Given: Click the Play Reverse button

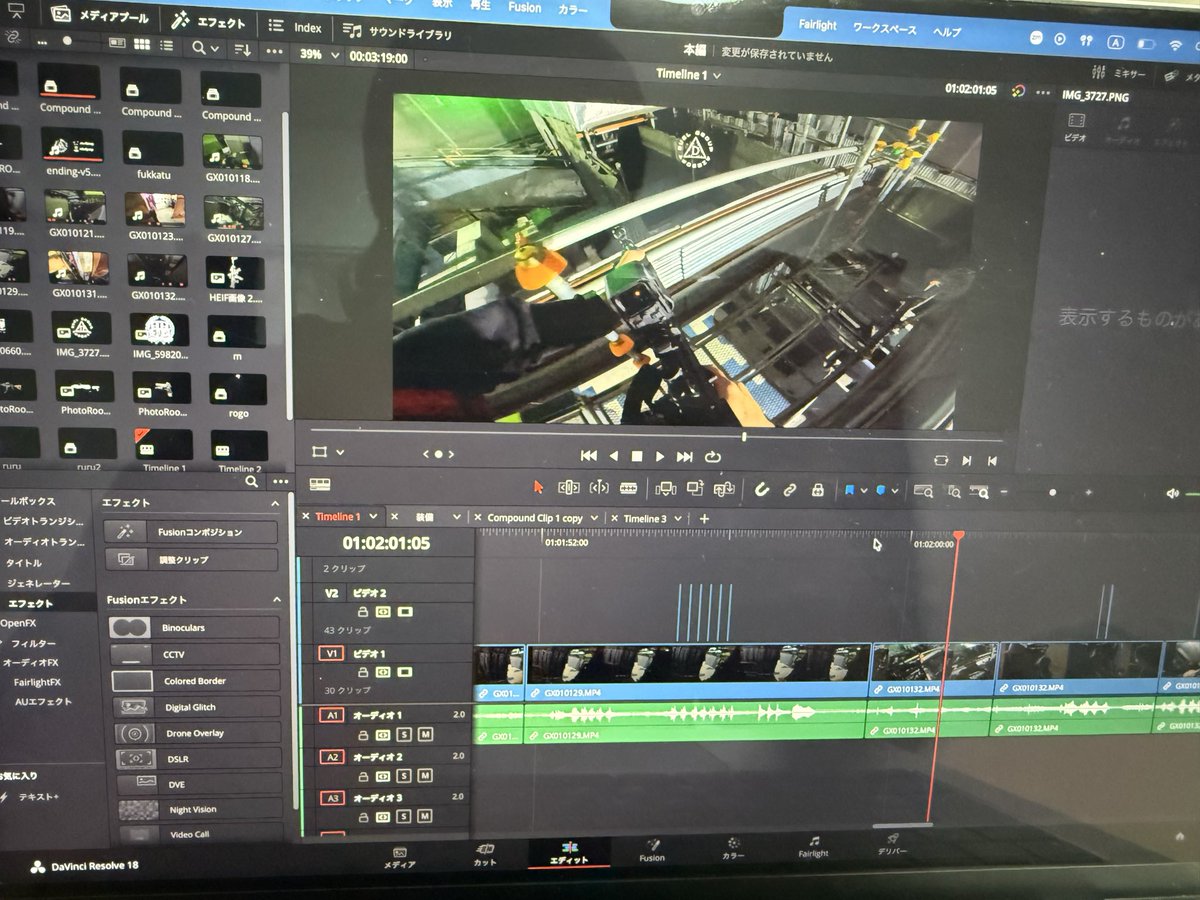Looking at the screenshot, I should pos(614,456).
